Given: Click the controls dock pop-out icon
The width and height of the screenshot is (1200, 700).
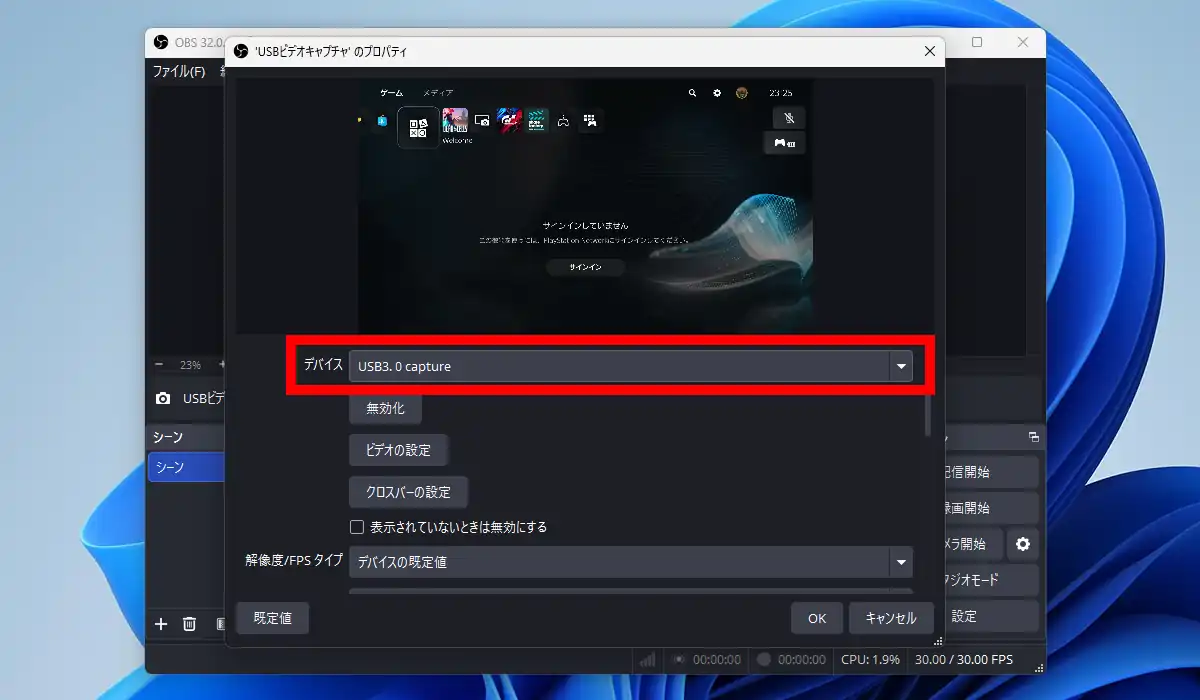Looking at the screenshot, I should (1033, 437).
